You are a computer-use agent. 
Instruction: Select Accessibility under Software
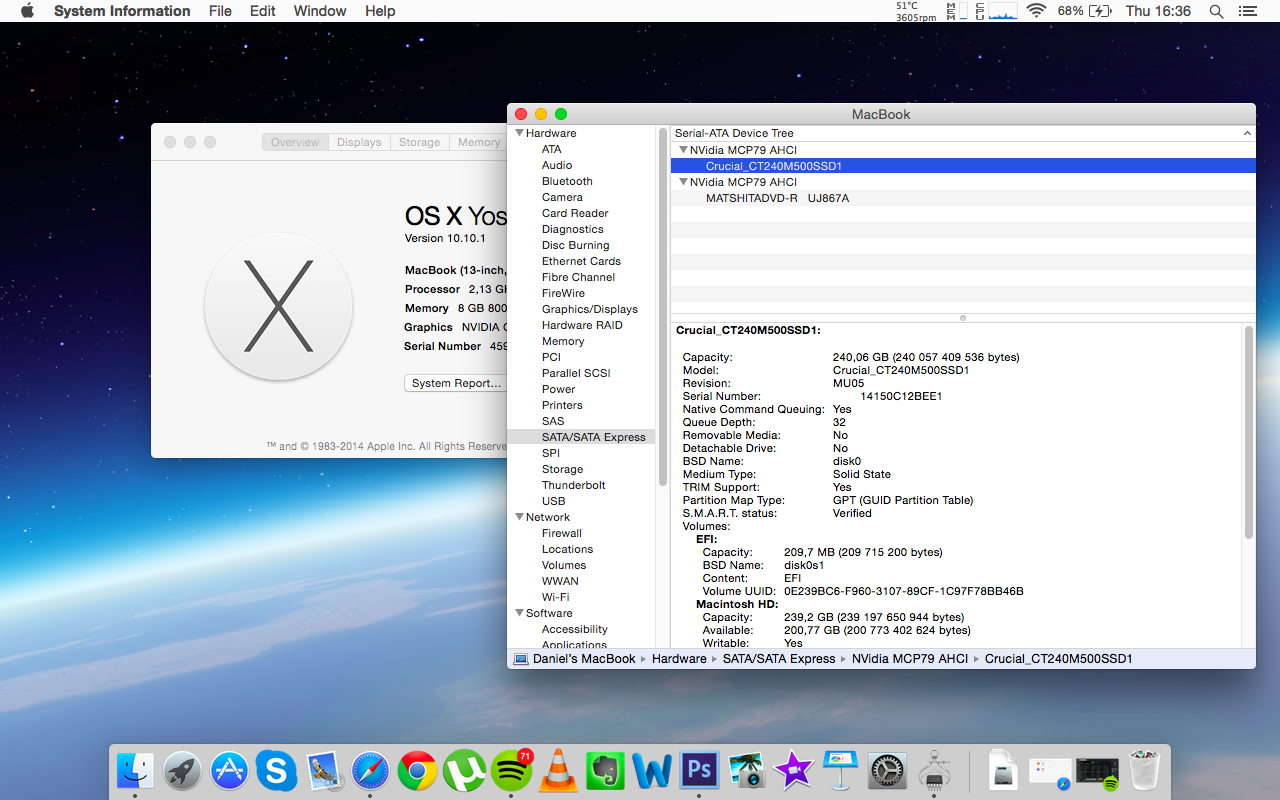pyautogui.click(x=575, y=629)
